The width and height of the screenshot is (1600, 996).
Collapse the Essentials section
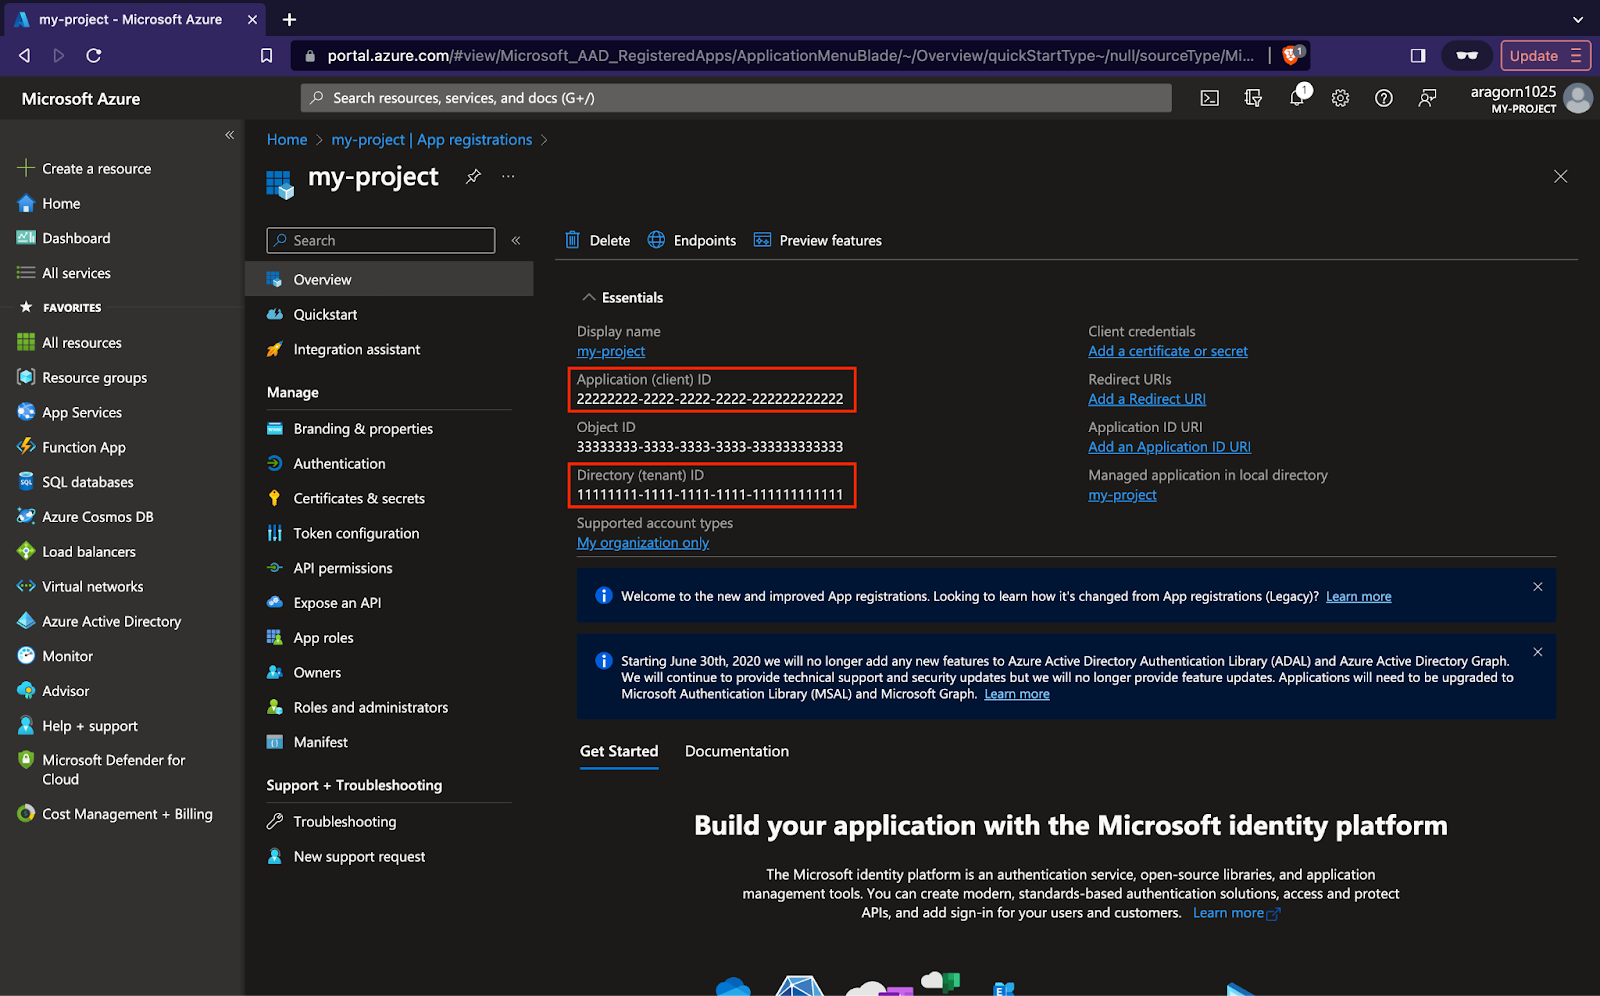589,297
